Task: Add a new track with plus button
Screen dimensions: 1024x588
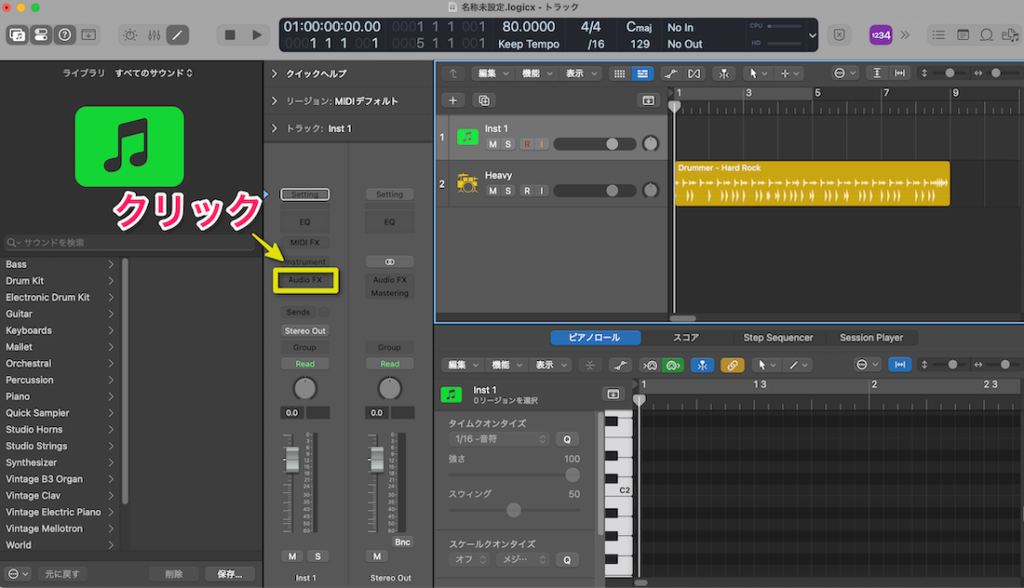Action: [x=453, y=101]
